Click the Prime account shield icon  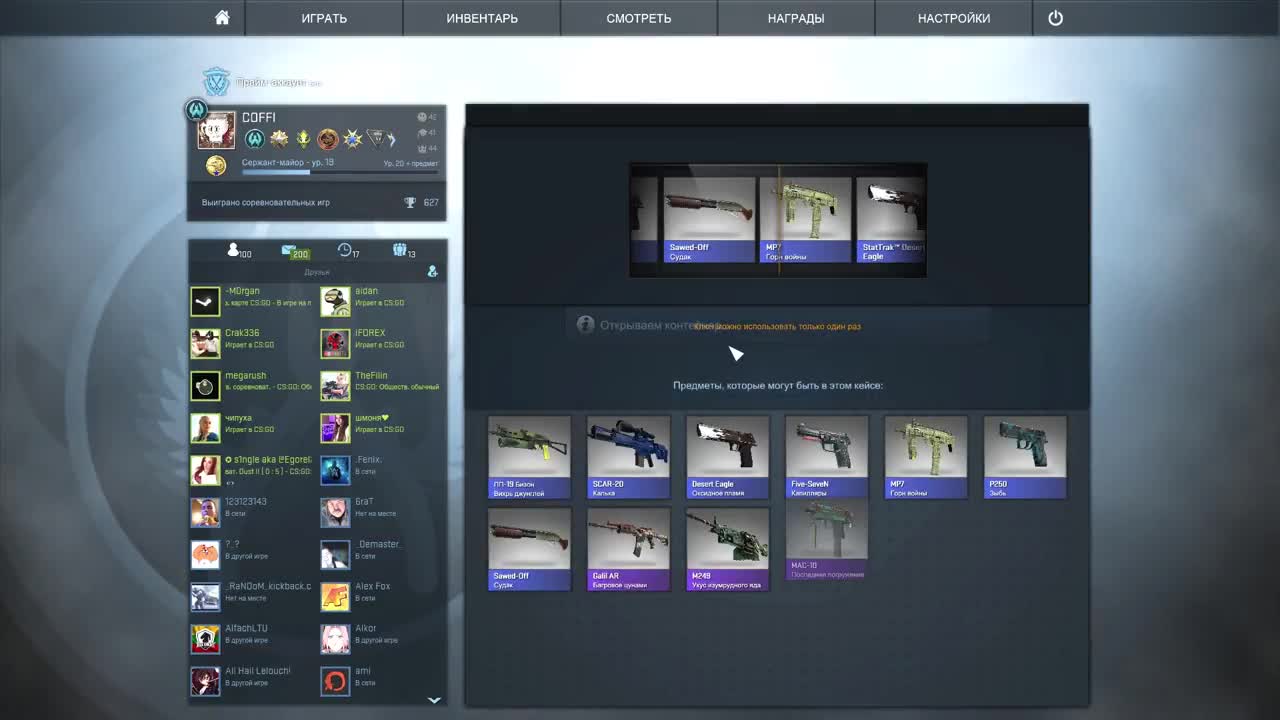coord(216,82)
